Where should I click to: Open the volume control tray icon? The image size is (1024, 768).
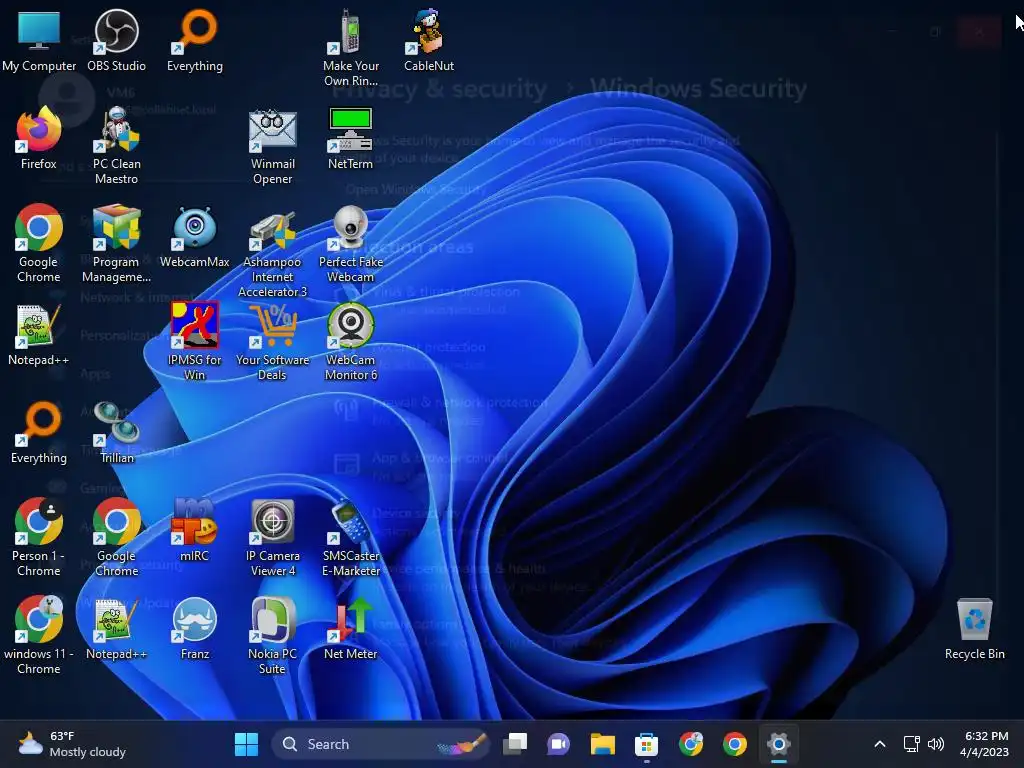936,744
